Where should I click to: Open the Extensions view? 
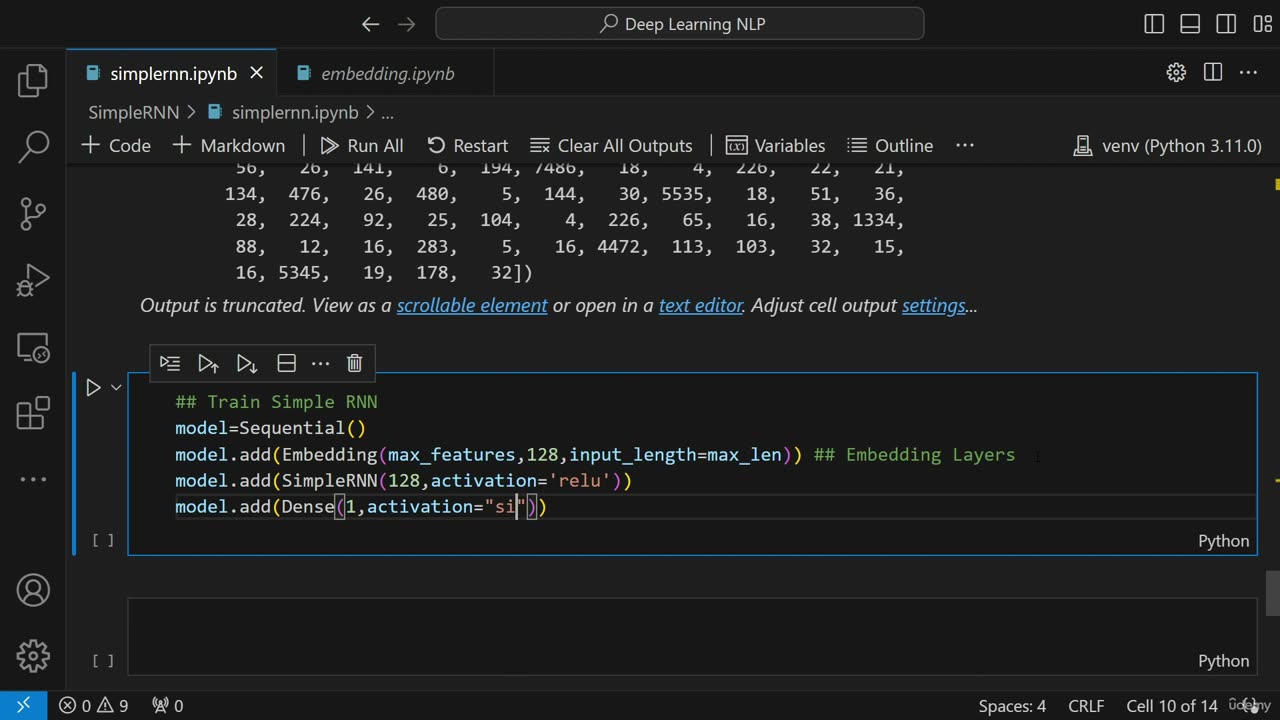tap(33, 413)
